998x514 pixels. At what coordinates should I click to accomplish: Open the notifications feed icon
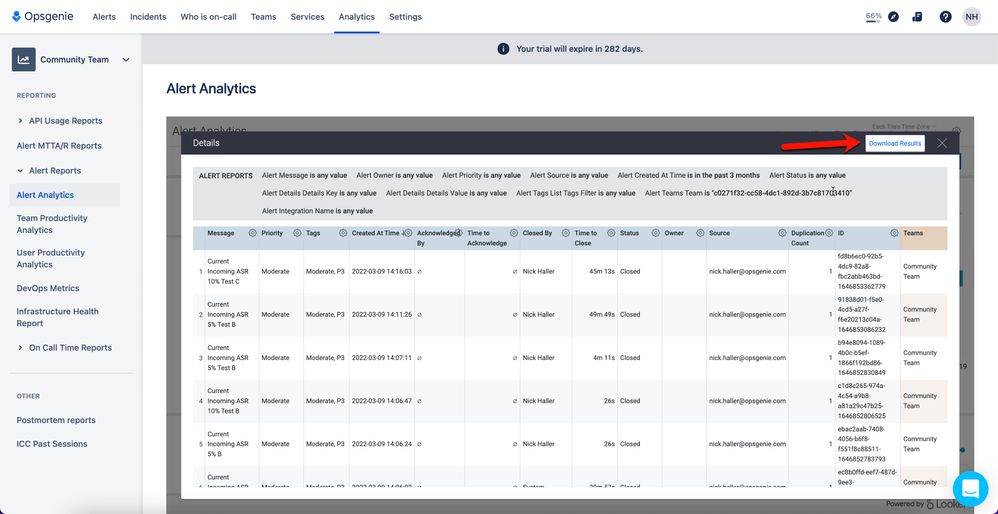(917, 17)
